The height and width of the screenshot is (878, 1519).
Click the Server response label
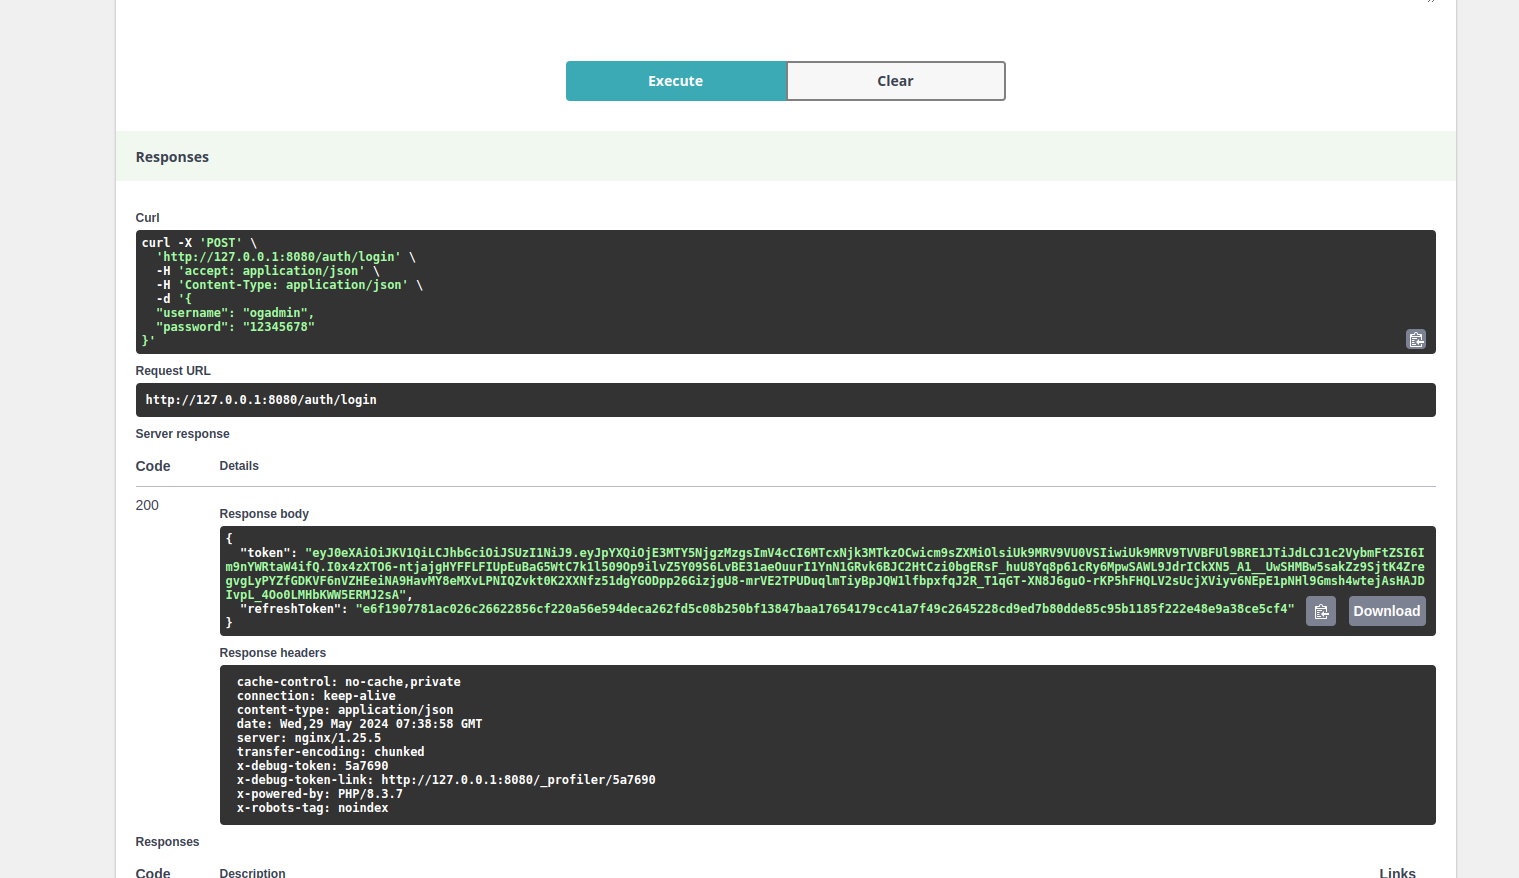click(x=182, y=434)
